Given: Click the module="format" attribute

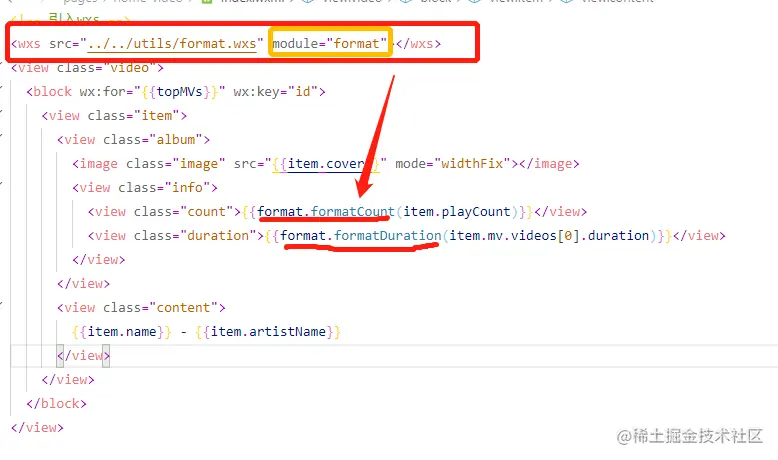Looking at the screenshot, I should click(329, 44).
